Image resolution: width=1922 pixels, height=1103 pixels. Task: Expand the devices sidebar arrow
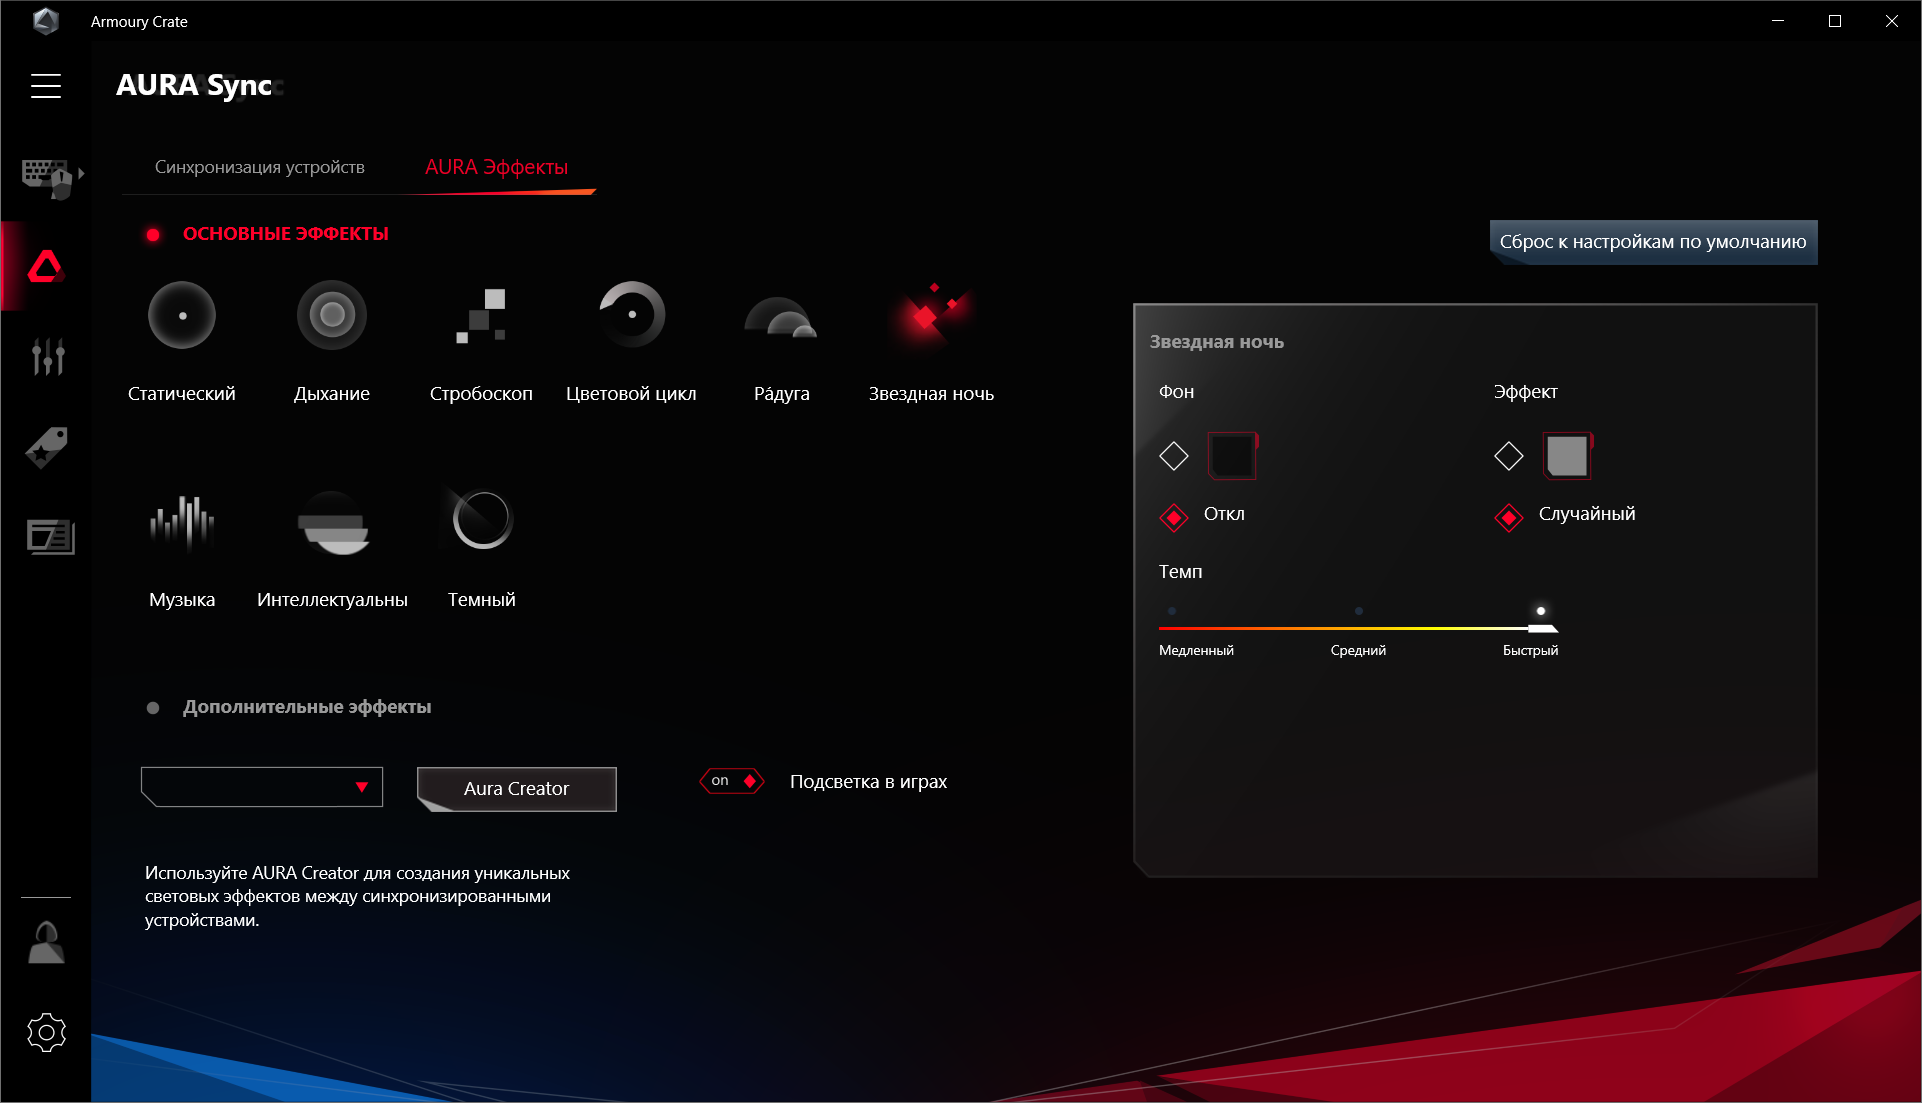[x=81, y=174]
